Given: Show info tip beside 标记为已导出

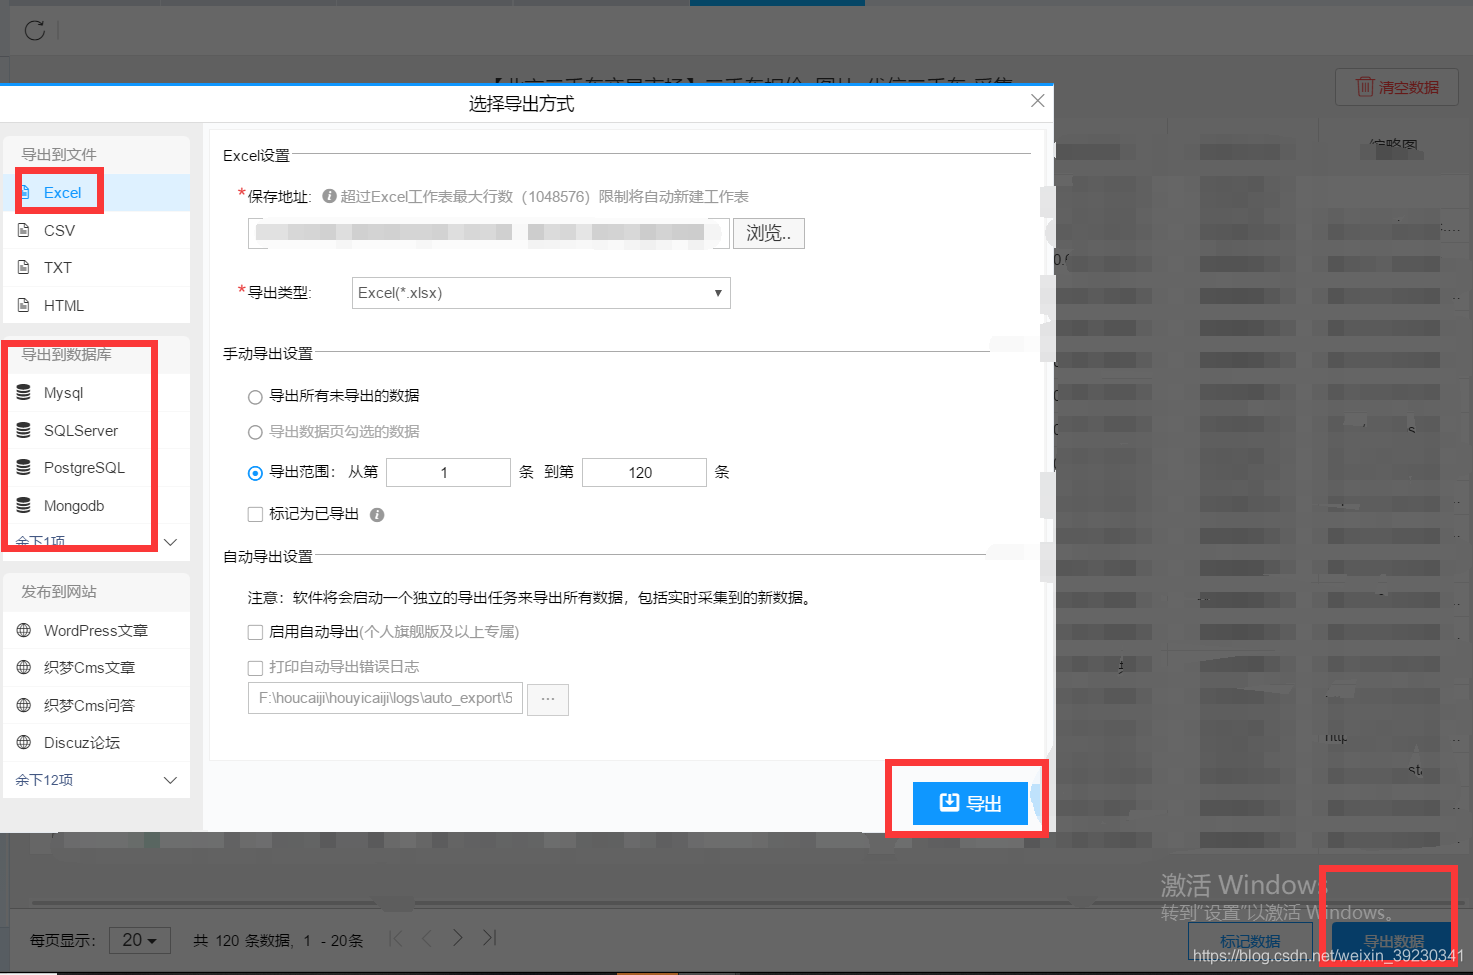Looking at the screenshot, I should (377, 515).
